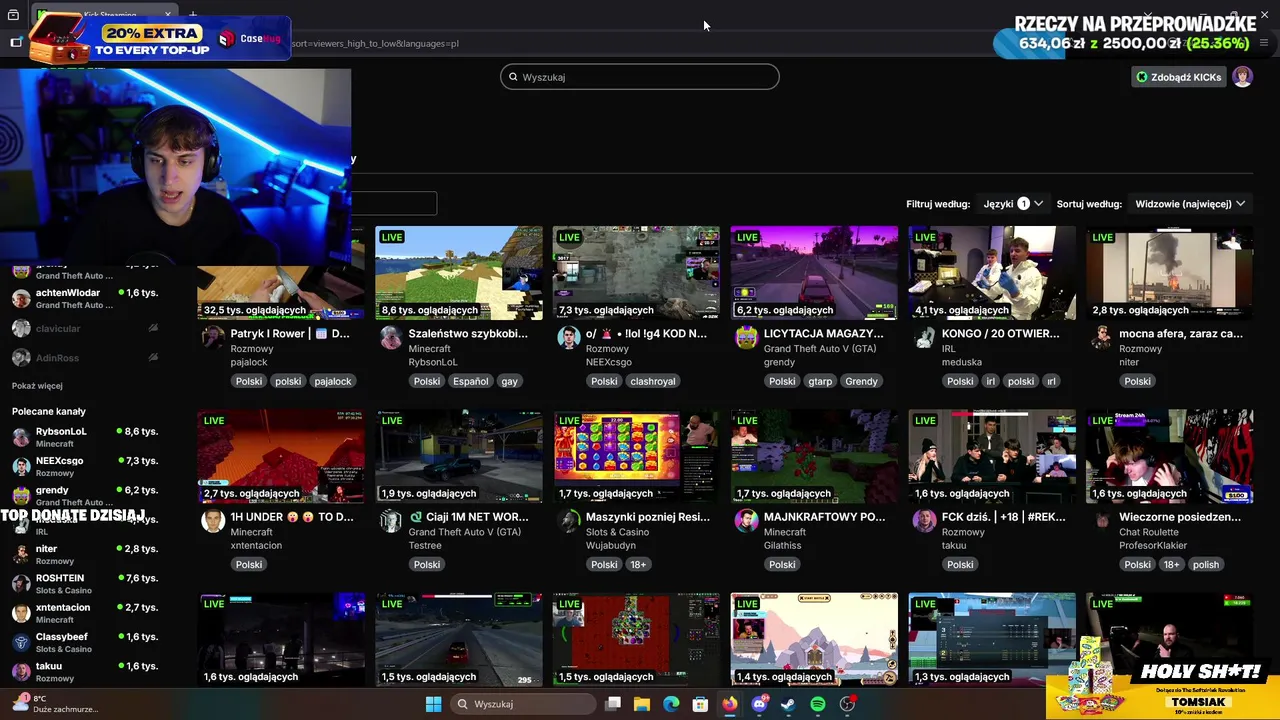Switch to Discord on the taskbar

pos(759,704)
